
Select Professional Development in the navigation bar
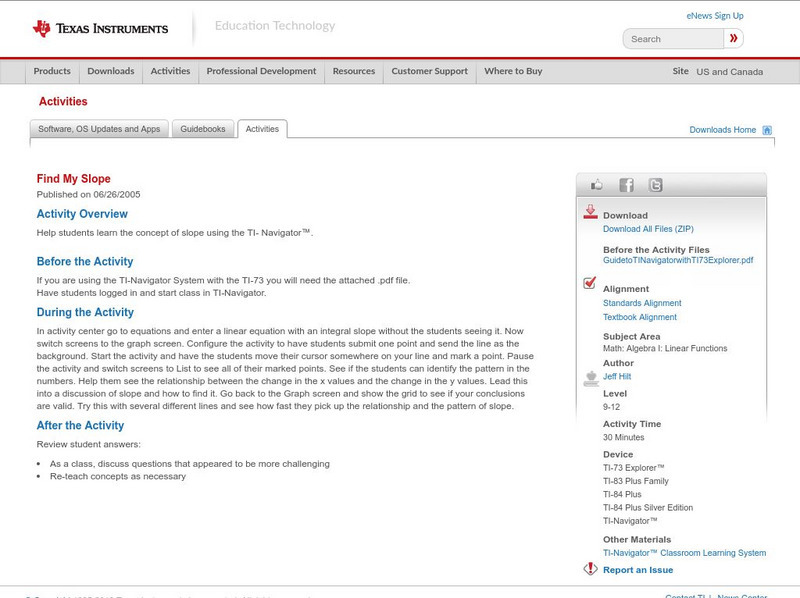(x=263, y=71)
